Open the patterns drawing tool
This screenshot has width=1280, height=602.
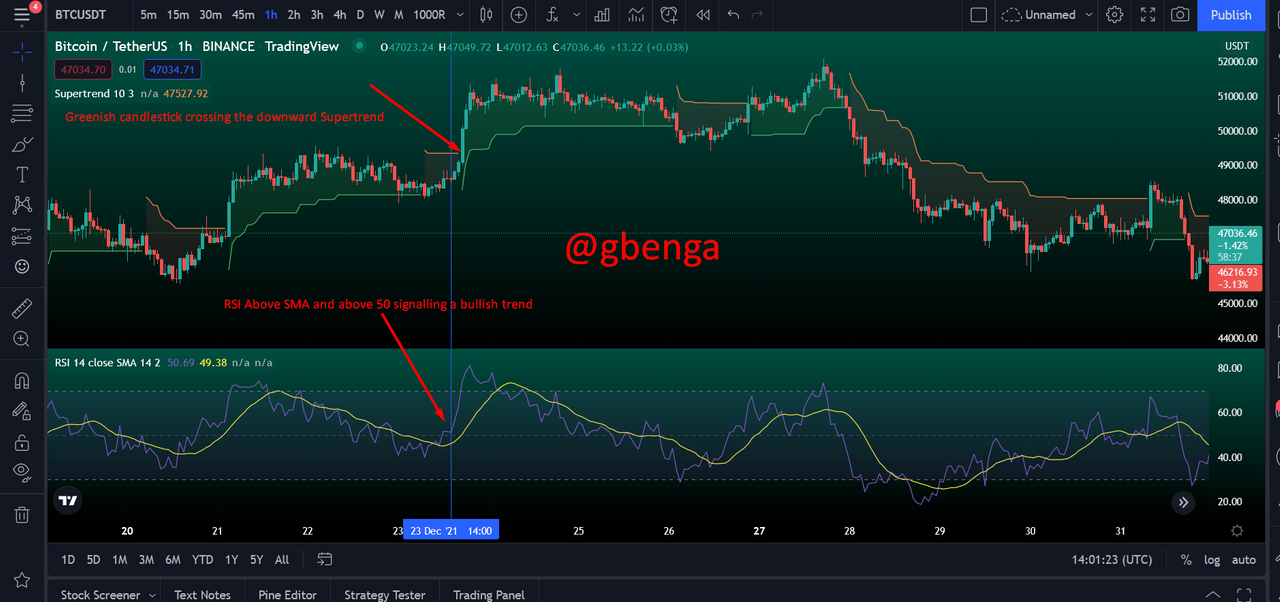(22, 205)
